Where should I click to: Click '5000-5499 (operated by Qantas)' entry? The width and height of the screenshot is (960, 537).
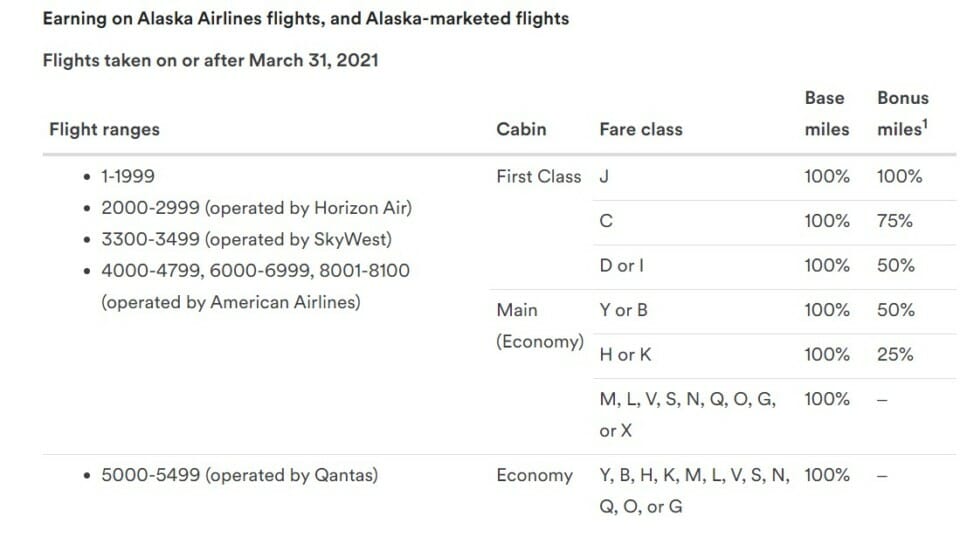click(x=239, y=475)
